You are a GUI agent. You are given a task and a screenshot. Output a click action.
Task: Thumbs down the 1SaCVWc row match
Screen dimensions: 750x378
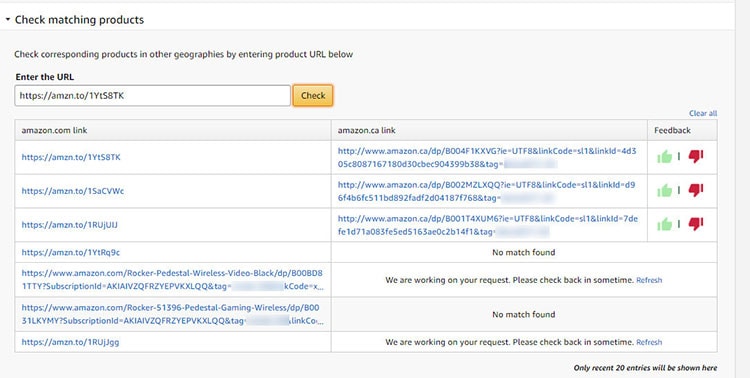pyautogui.click(x=696, y=190)
